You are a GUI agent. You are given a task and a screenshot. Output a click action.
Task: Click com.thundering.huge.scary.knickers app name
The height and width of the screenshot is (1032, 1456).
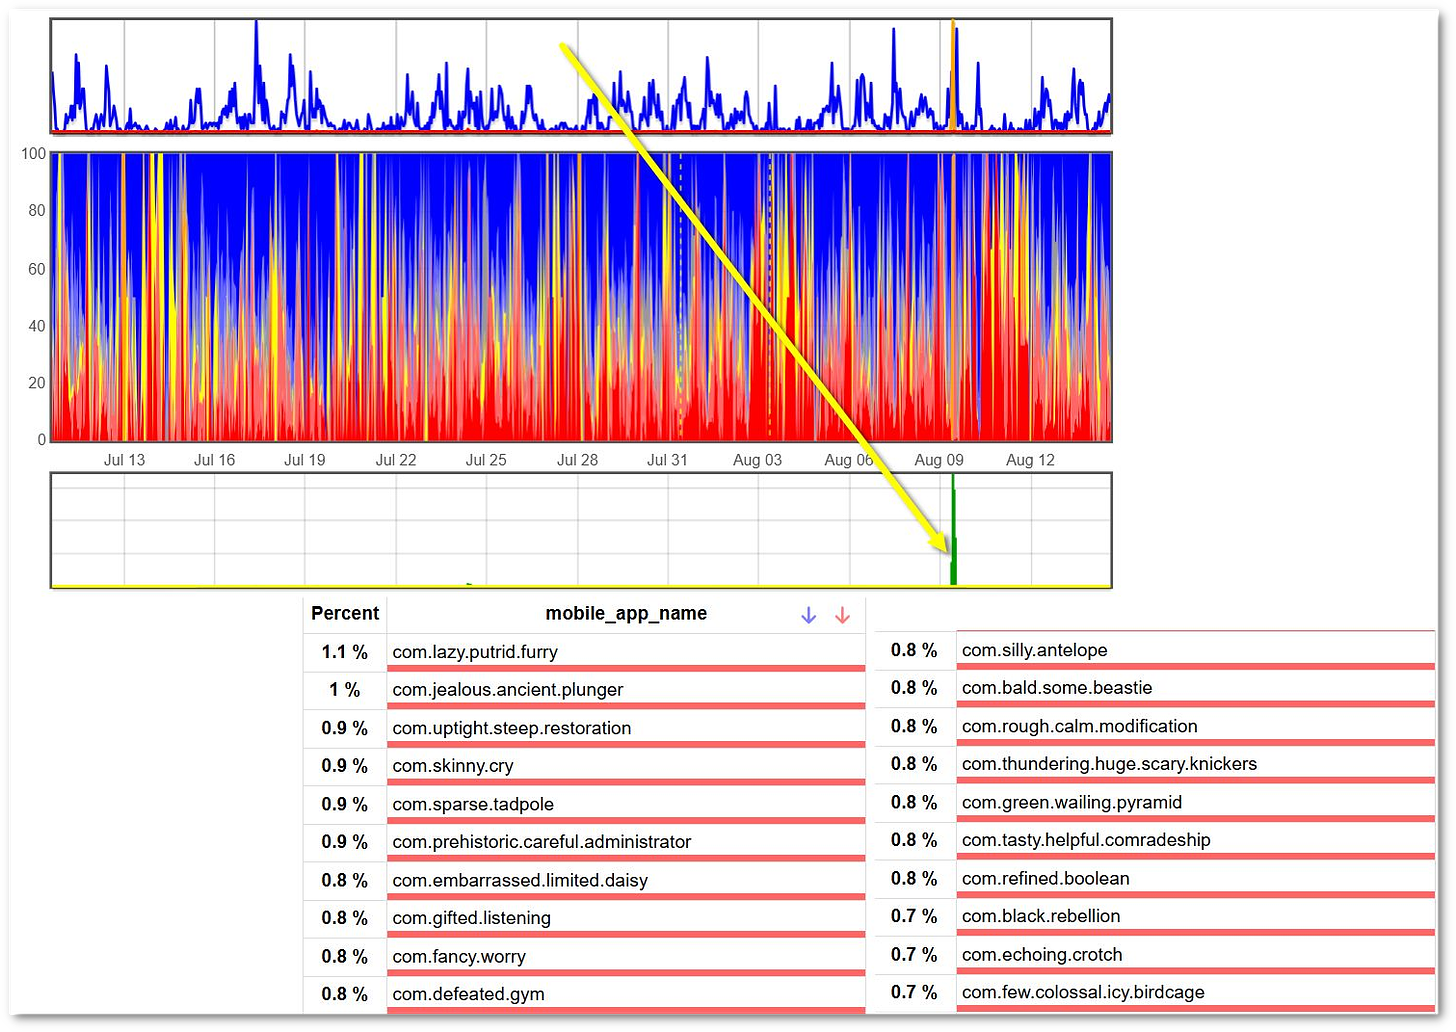[x=1110, y=764]
